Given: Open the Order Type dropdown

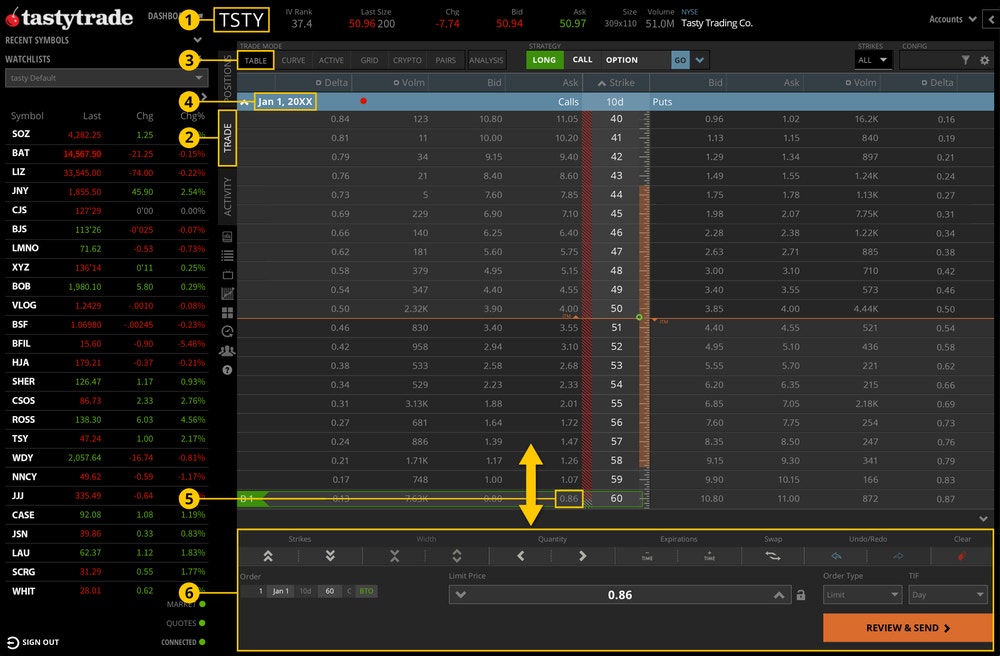Looking at the screenshot, I should (x=862, y=594).
